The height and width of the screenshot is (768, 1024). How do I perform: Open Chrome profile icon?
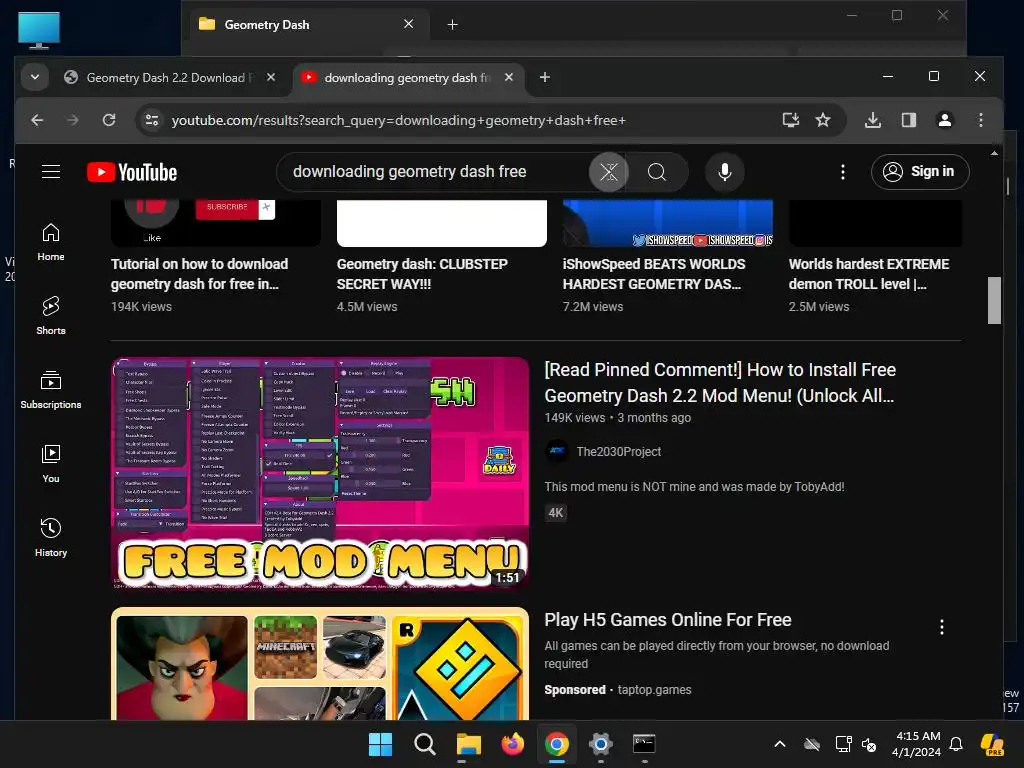click(945, 120)
